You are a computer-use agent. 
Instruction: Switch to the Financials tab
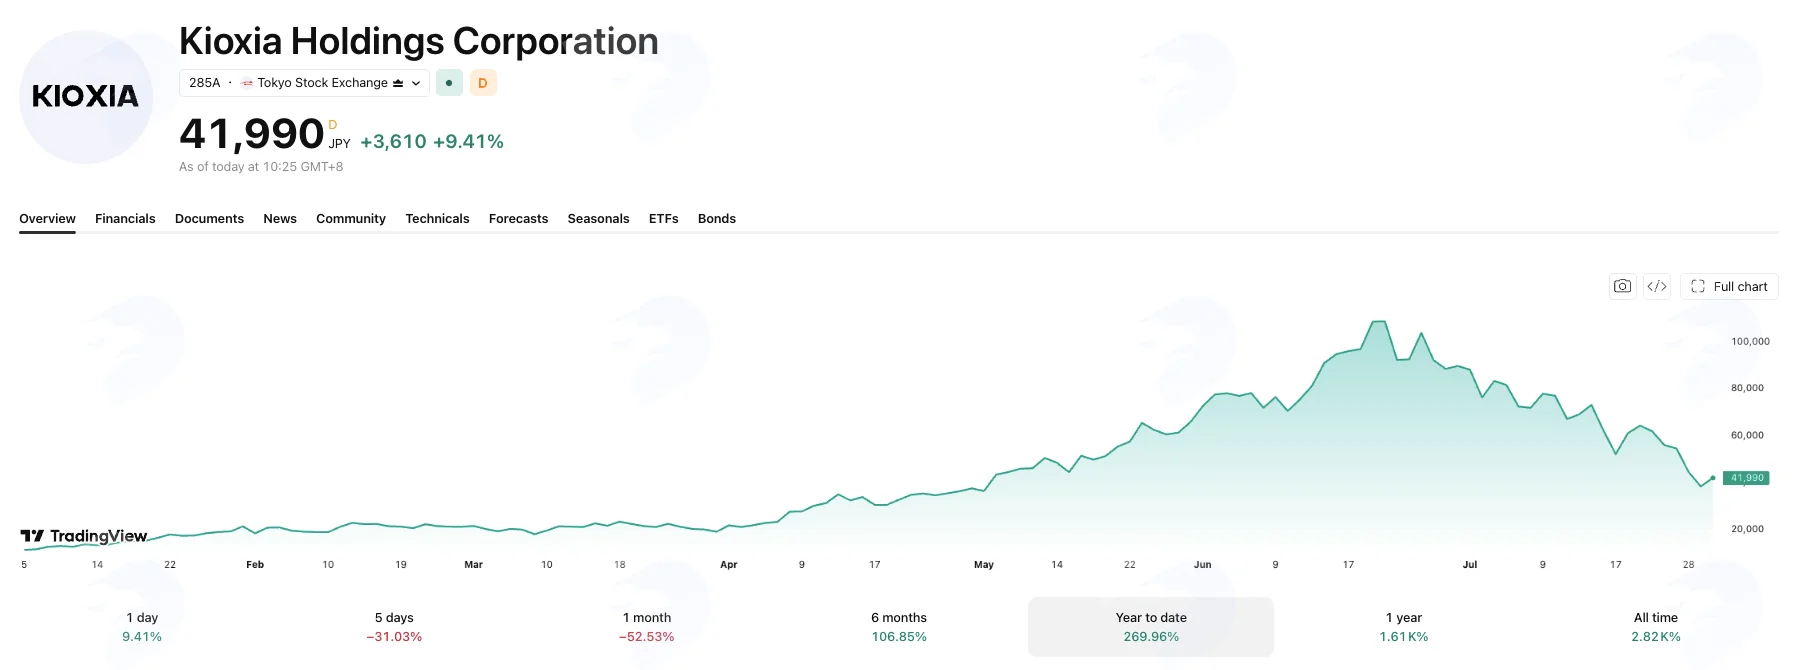click(x=125, y=219)
